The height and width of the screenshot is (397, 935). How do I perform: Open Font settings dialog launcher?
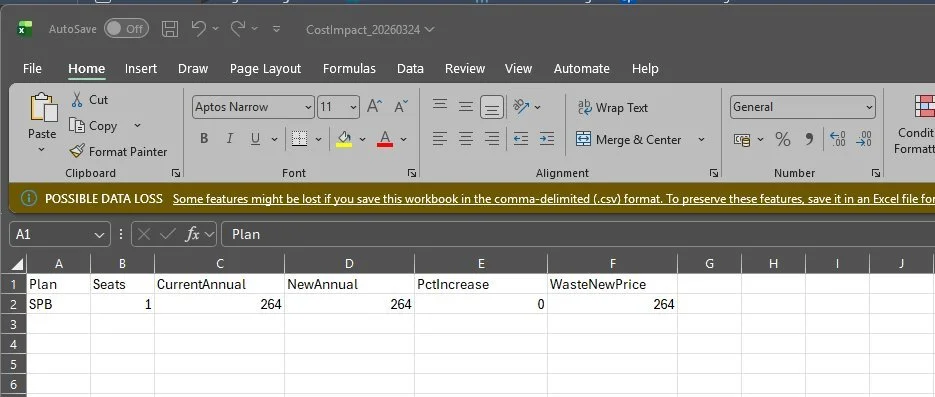pyautogui.click(x=412, y=173)
